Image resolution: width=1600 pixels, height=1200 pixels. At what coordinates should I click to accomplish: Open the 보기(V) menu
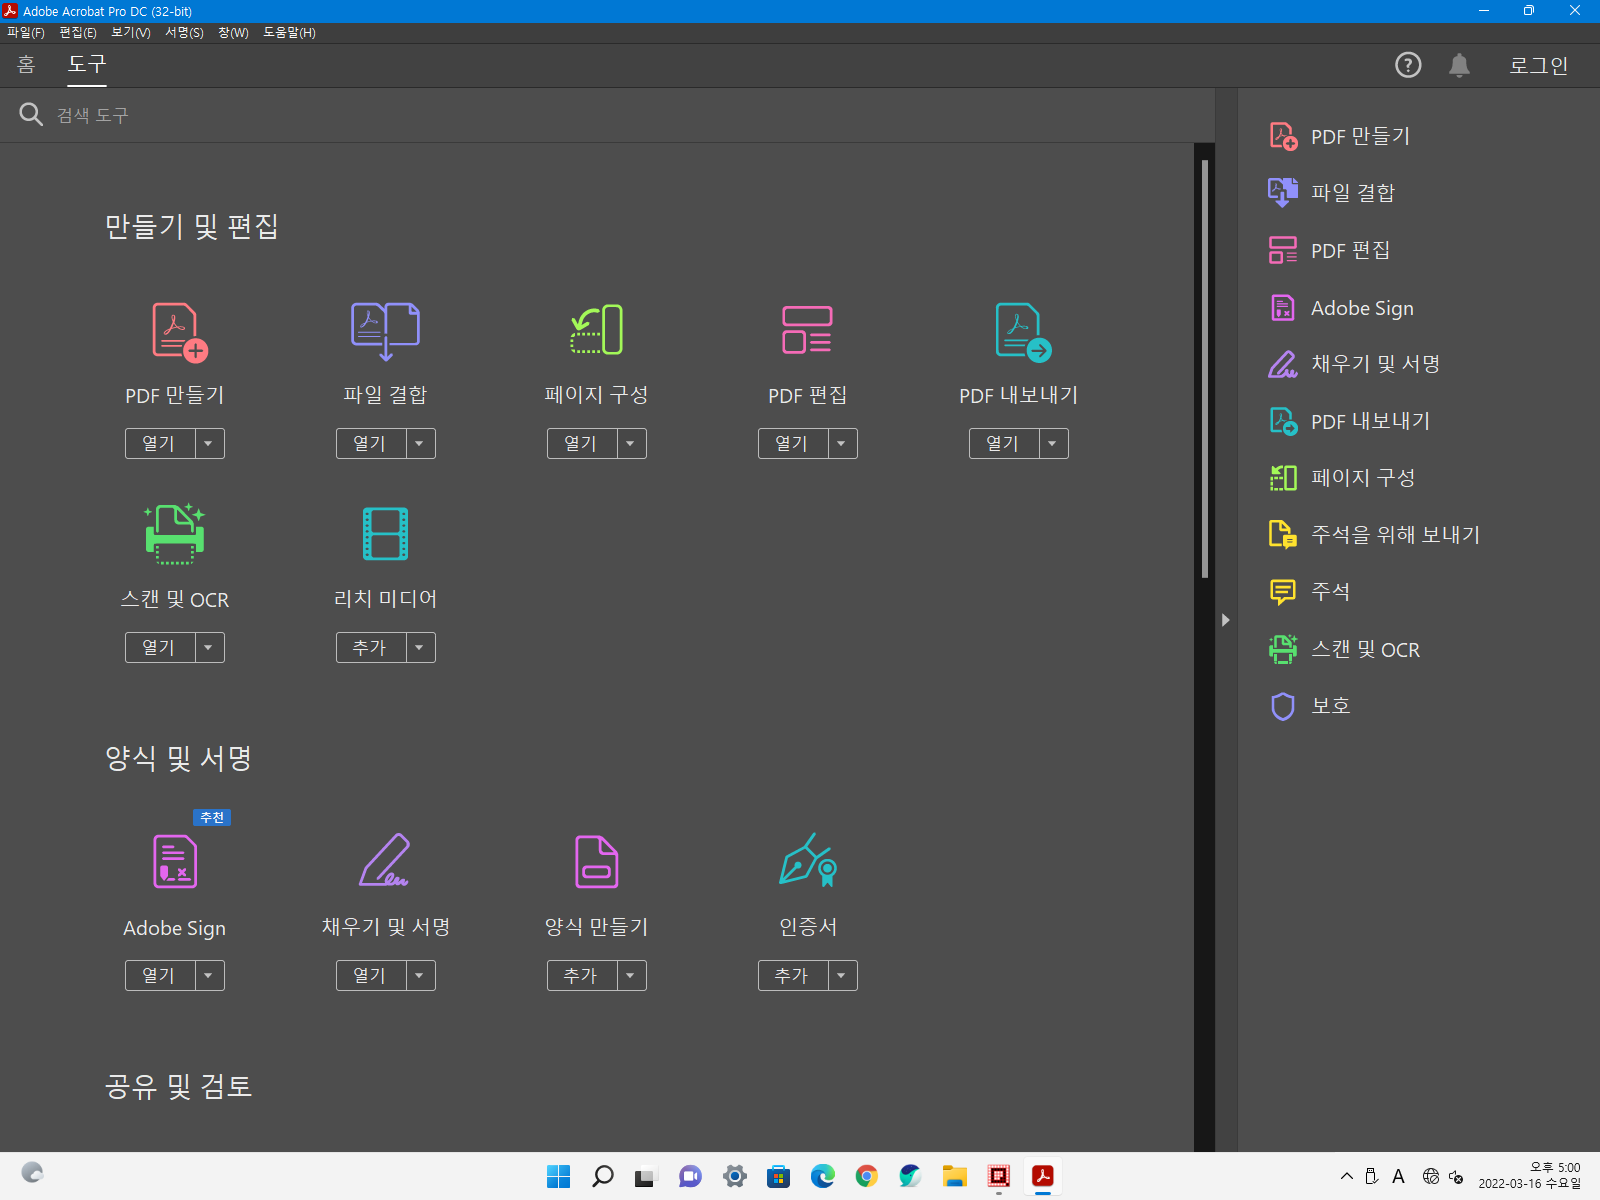pos(131,33)
